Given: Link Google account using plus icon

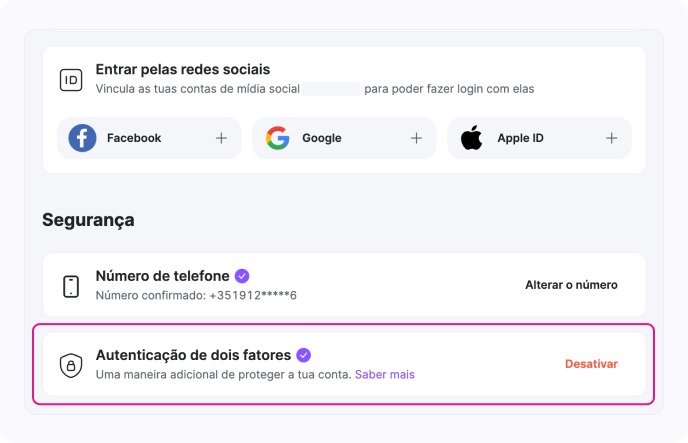Looking at the screenshot, I should tap(416, 138).
